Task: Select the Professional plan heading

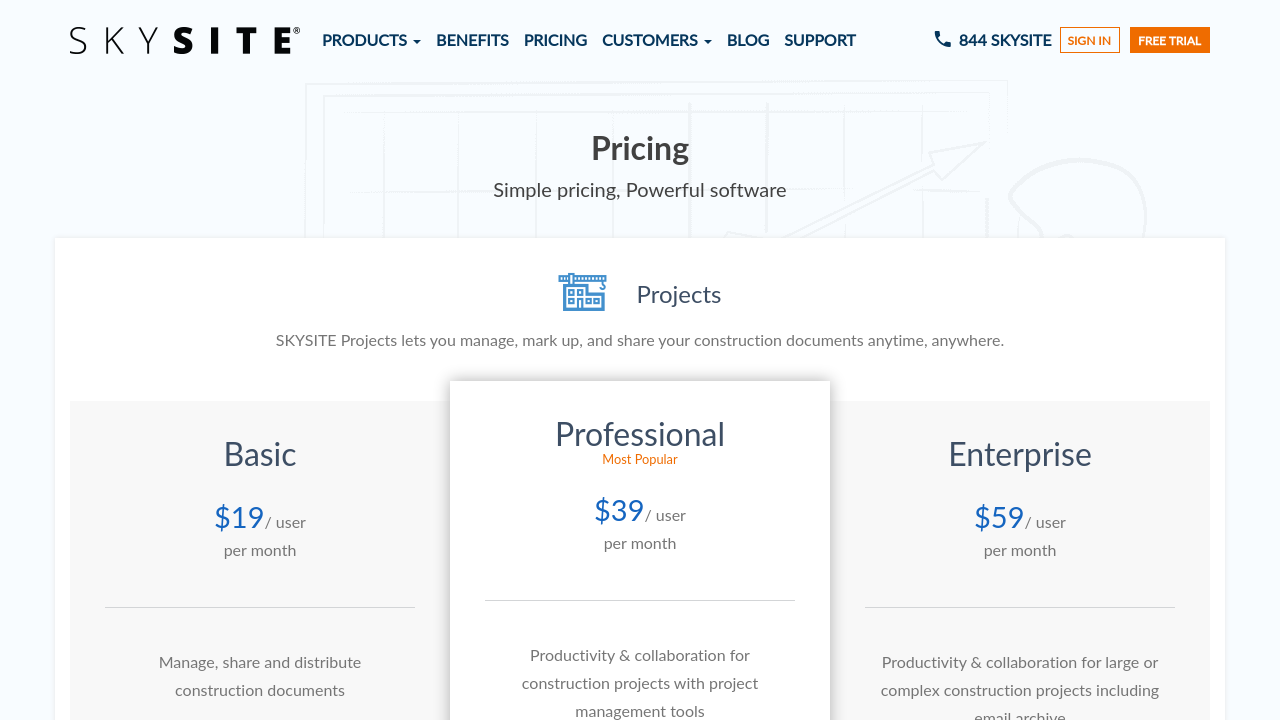Action: tap(640, 434)
